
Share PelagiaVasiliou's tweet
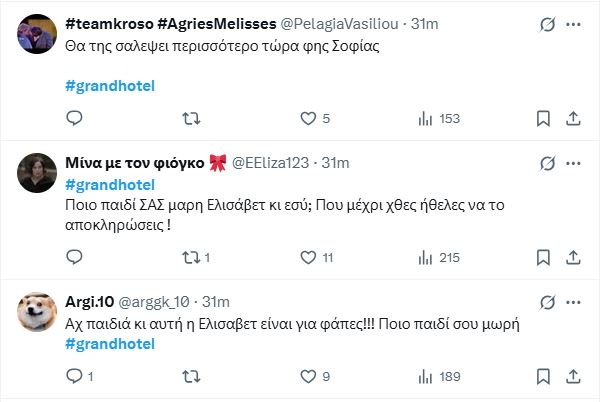click(x=573, y=118)
